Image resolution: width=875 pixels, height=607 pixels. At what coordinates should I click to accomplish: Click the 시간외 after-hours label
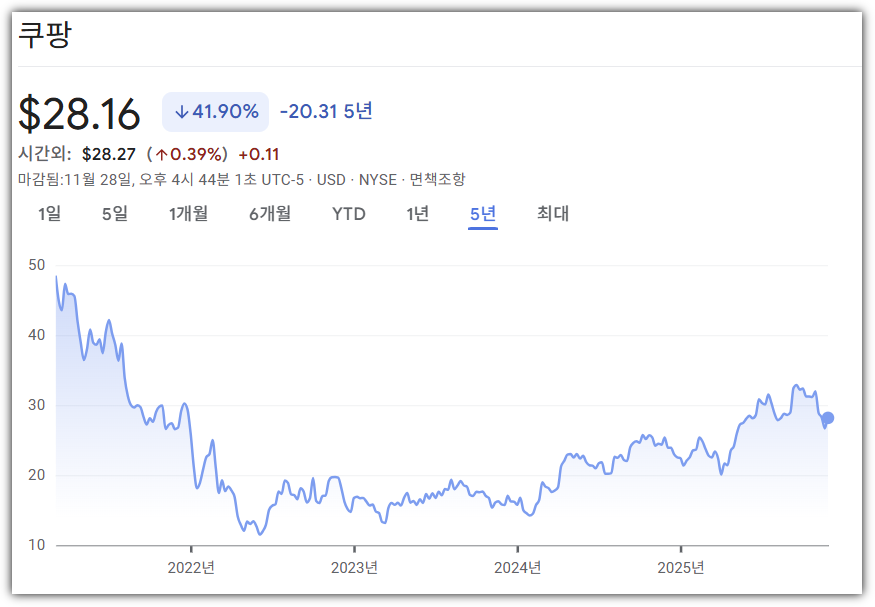click(x=45, y=154)
